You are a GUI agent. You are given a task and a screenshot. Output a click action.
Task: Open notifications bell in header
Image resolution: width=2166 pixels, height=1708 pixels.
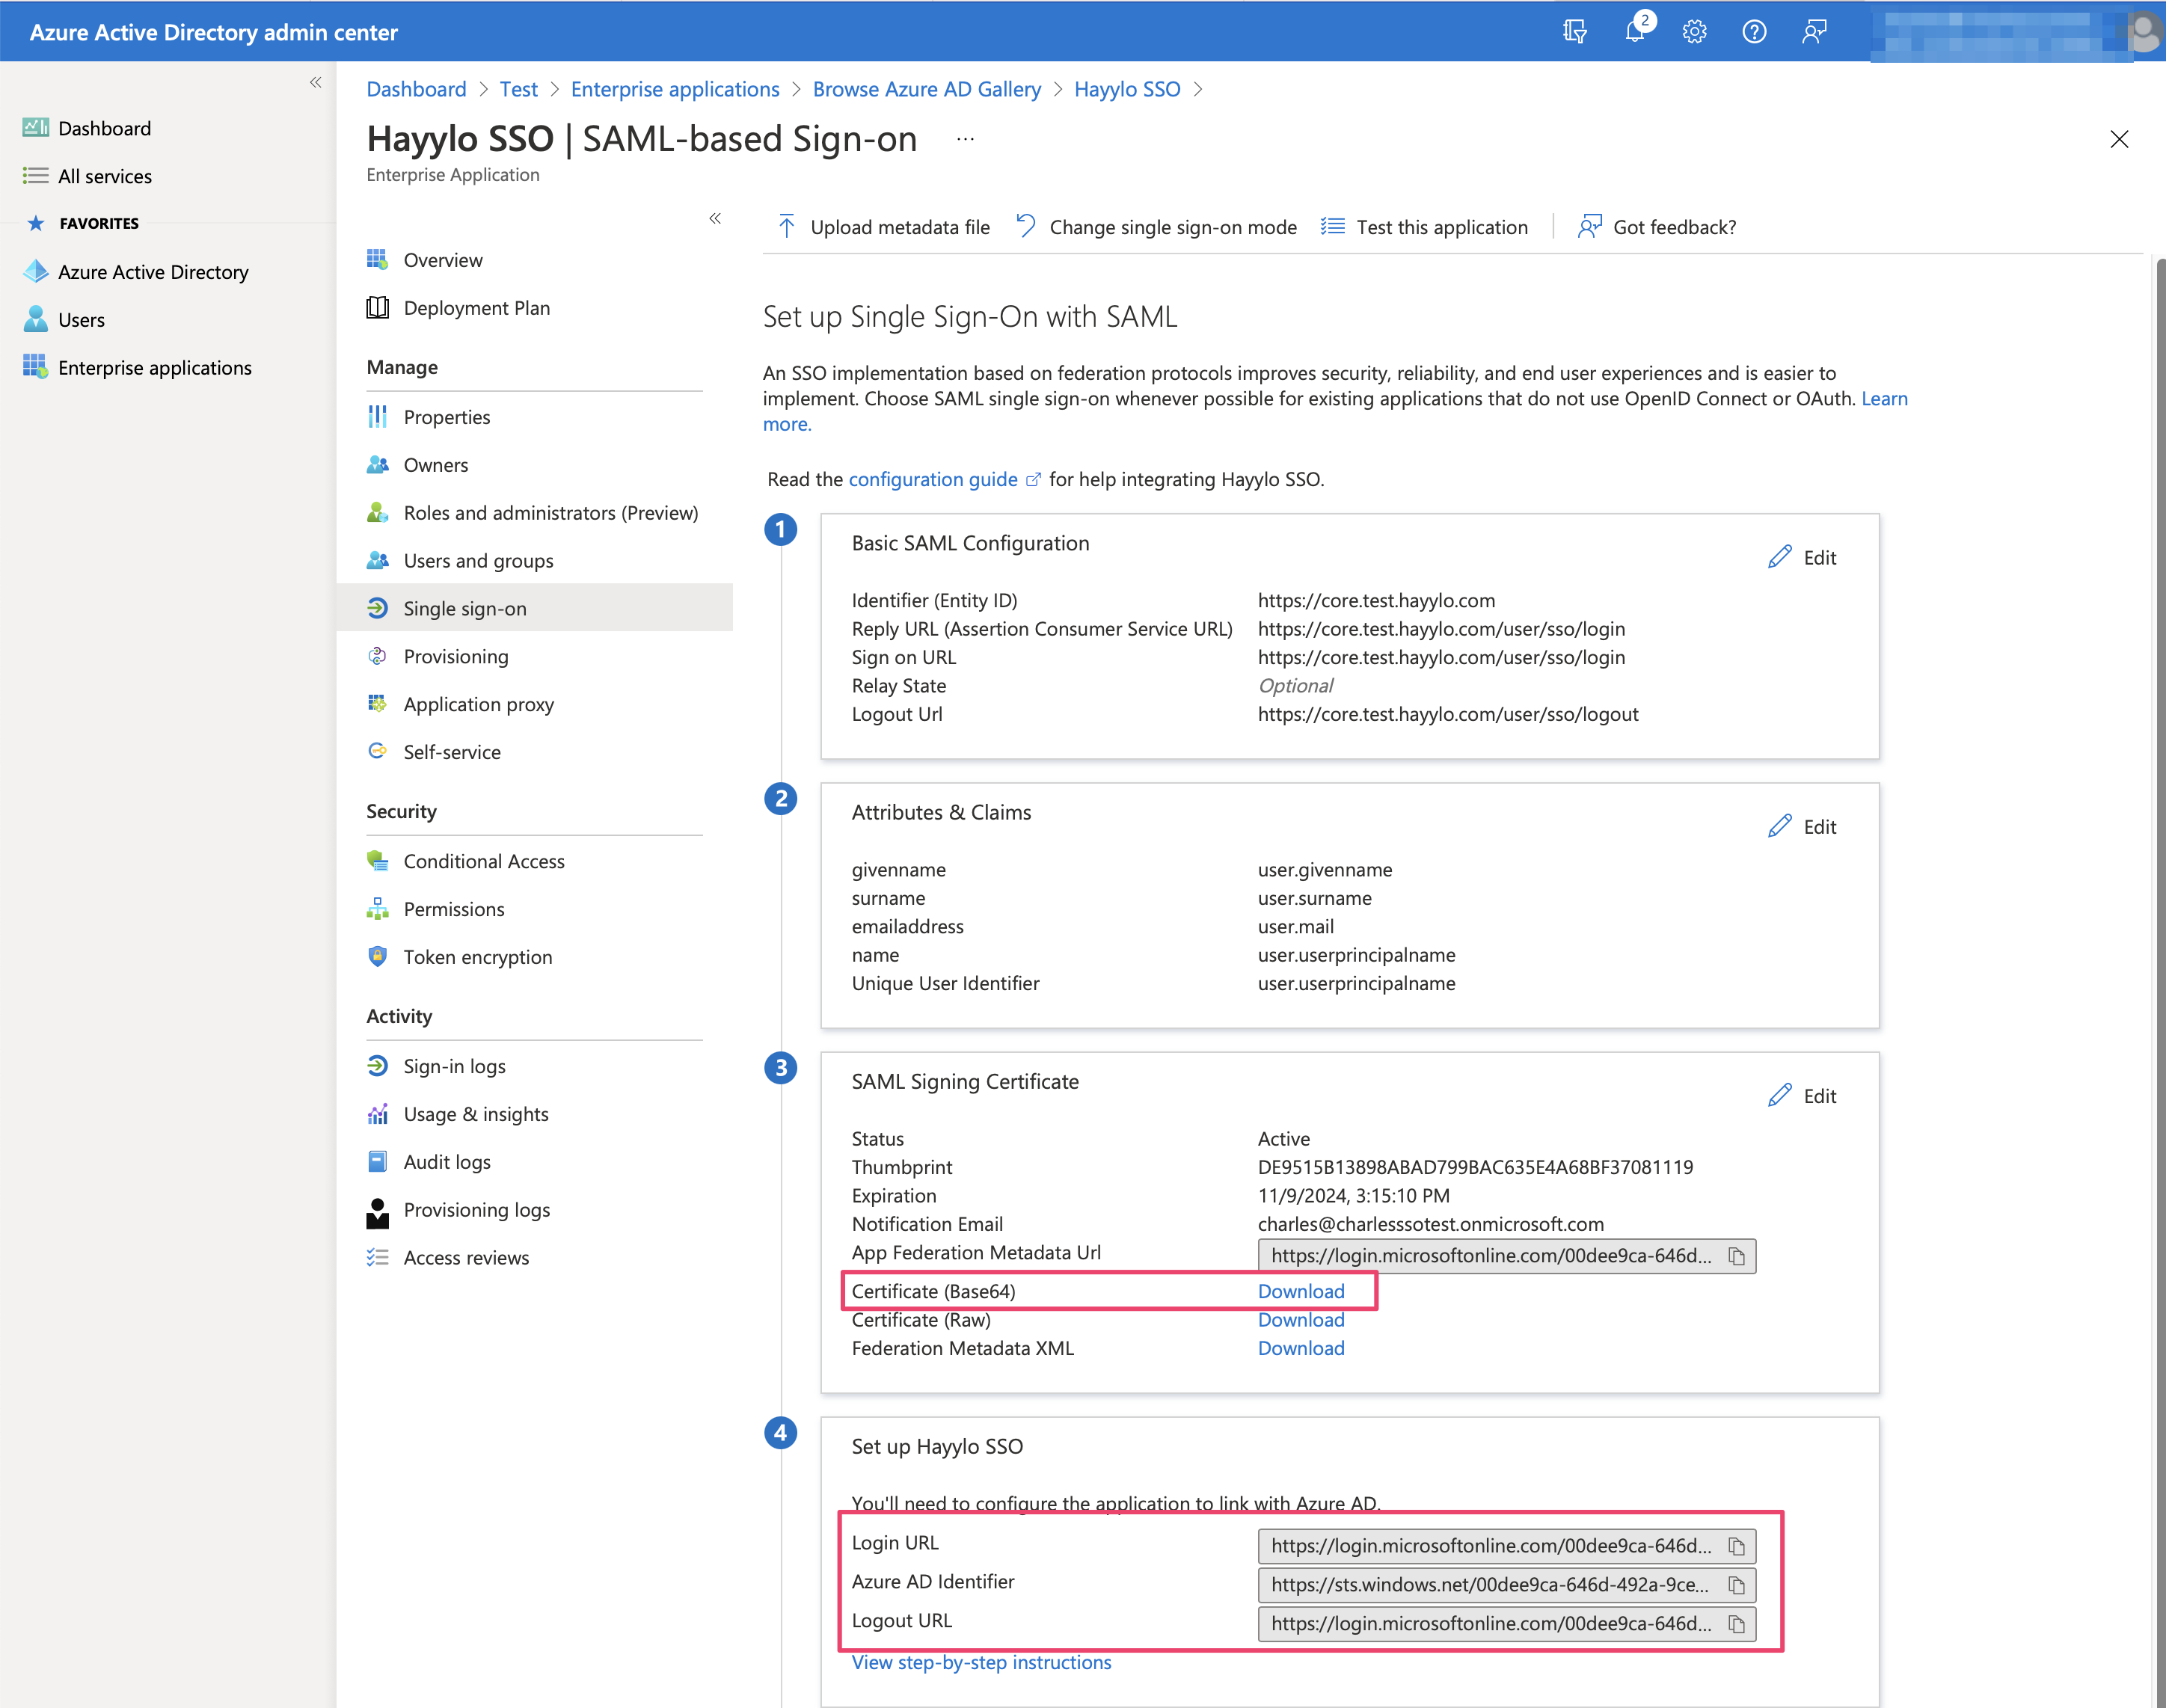click(1634, 31)
